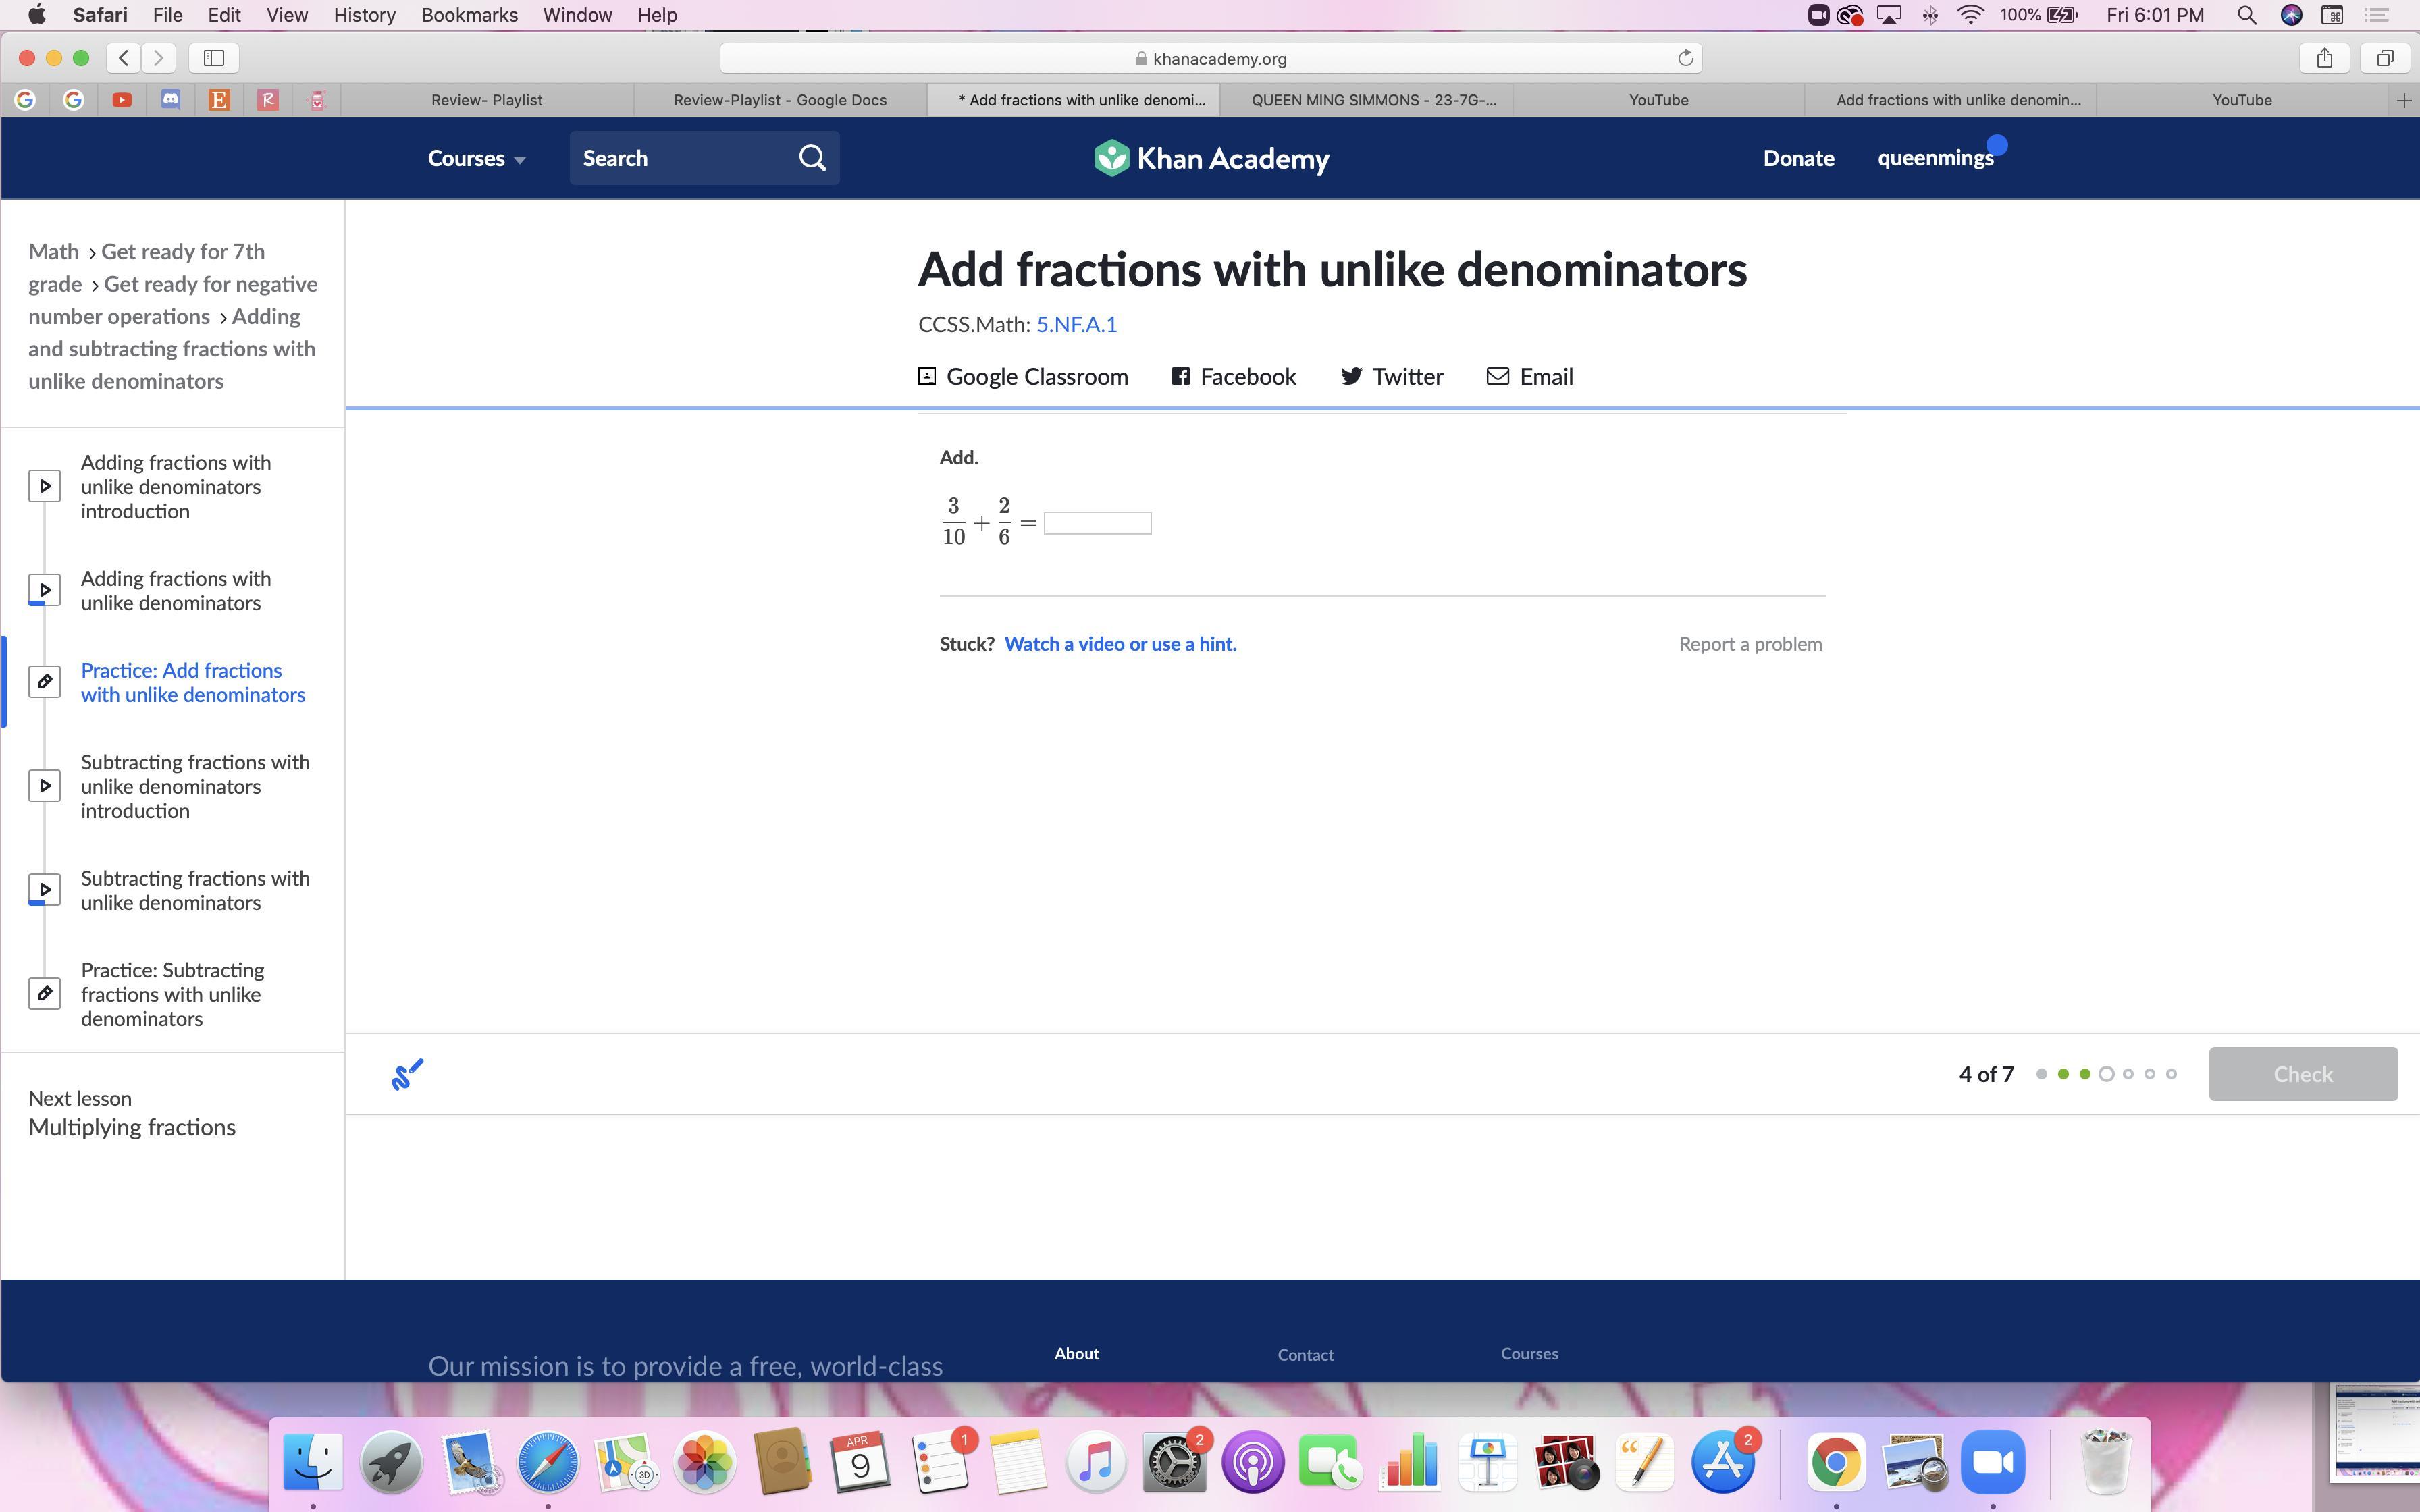
Task: Click the Khan Academy search magnifier icon
Action: [812, 158]
